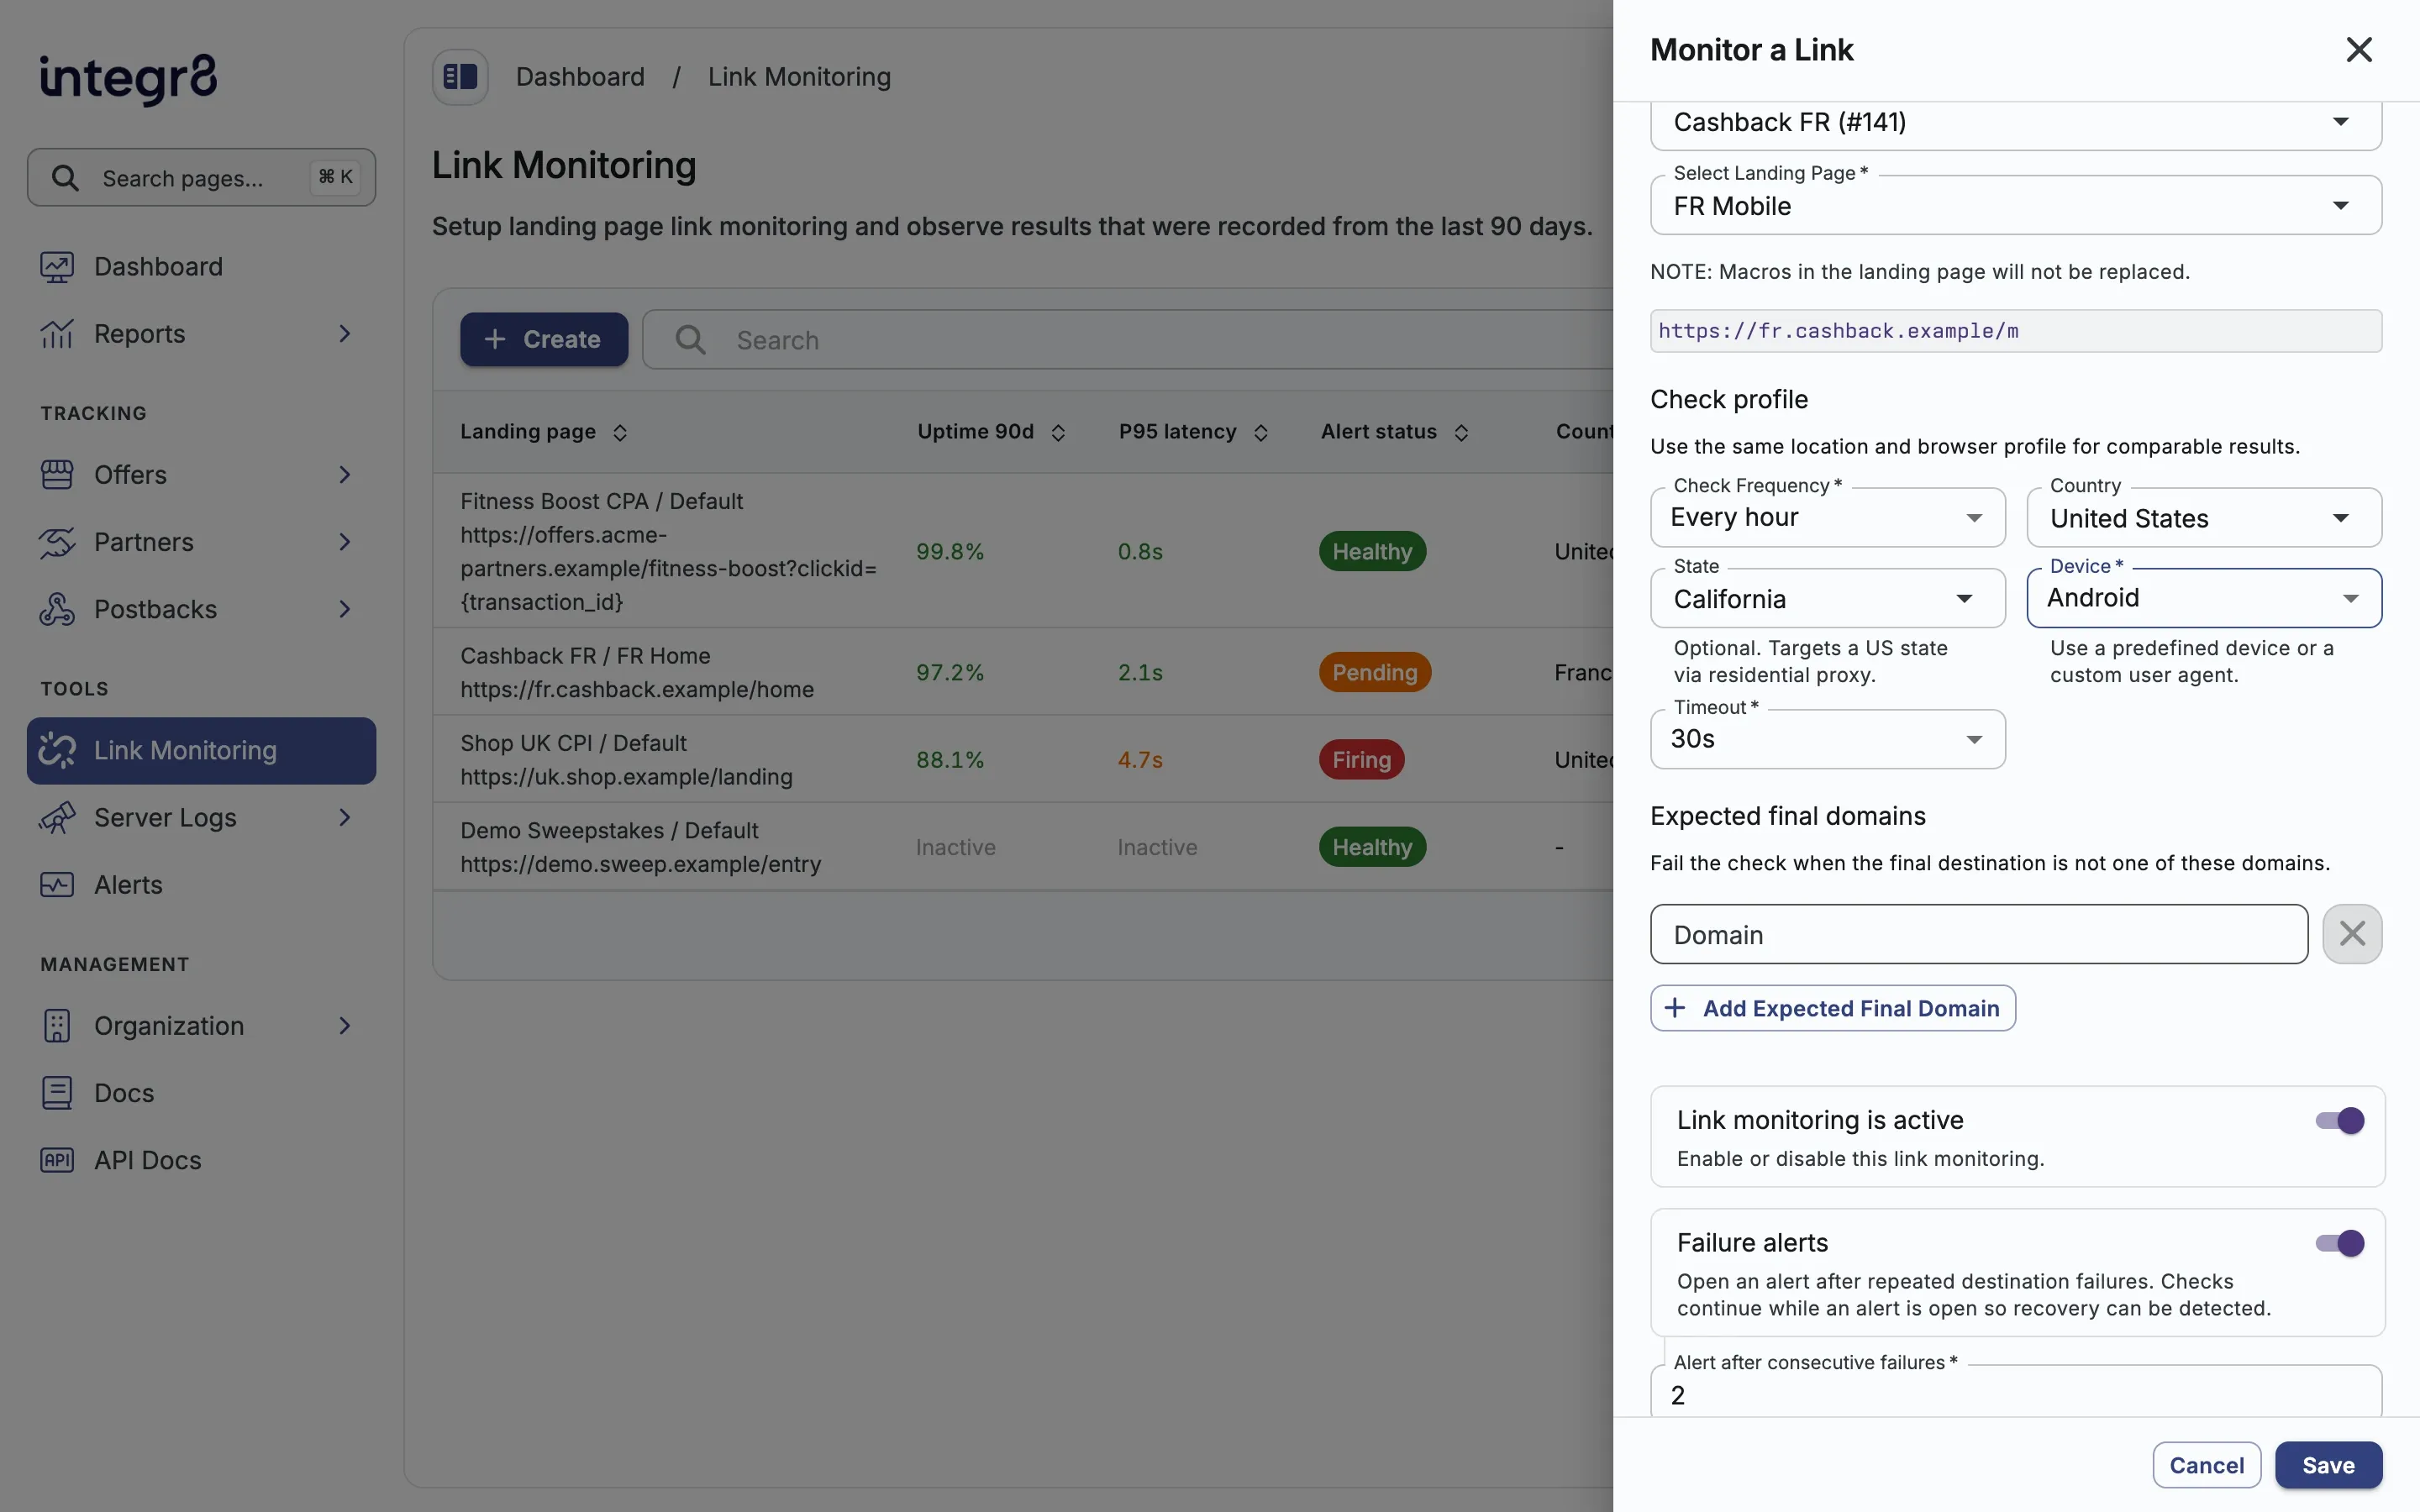Open the Country dropdown

(2204, 518)
